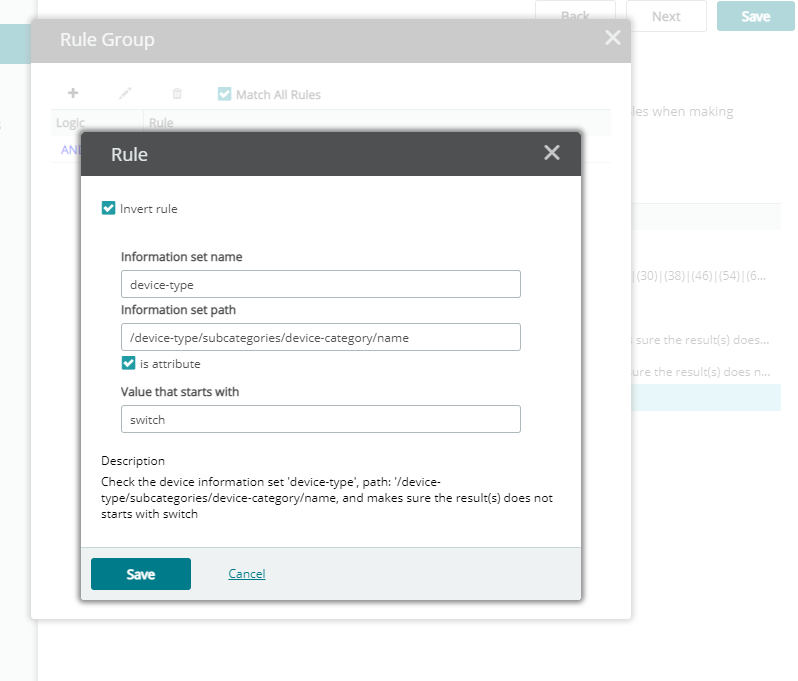Click Next button in background page
The width and height of the screenshot is (798, 681).
click(x=666, y=16)
